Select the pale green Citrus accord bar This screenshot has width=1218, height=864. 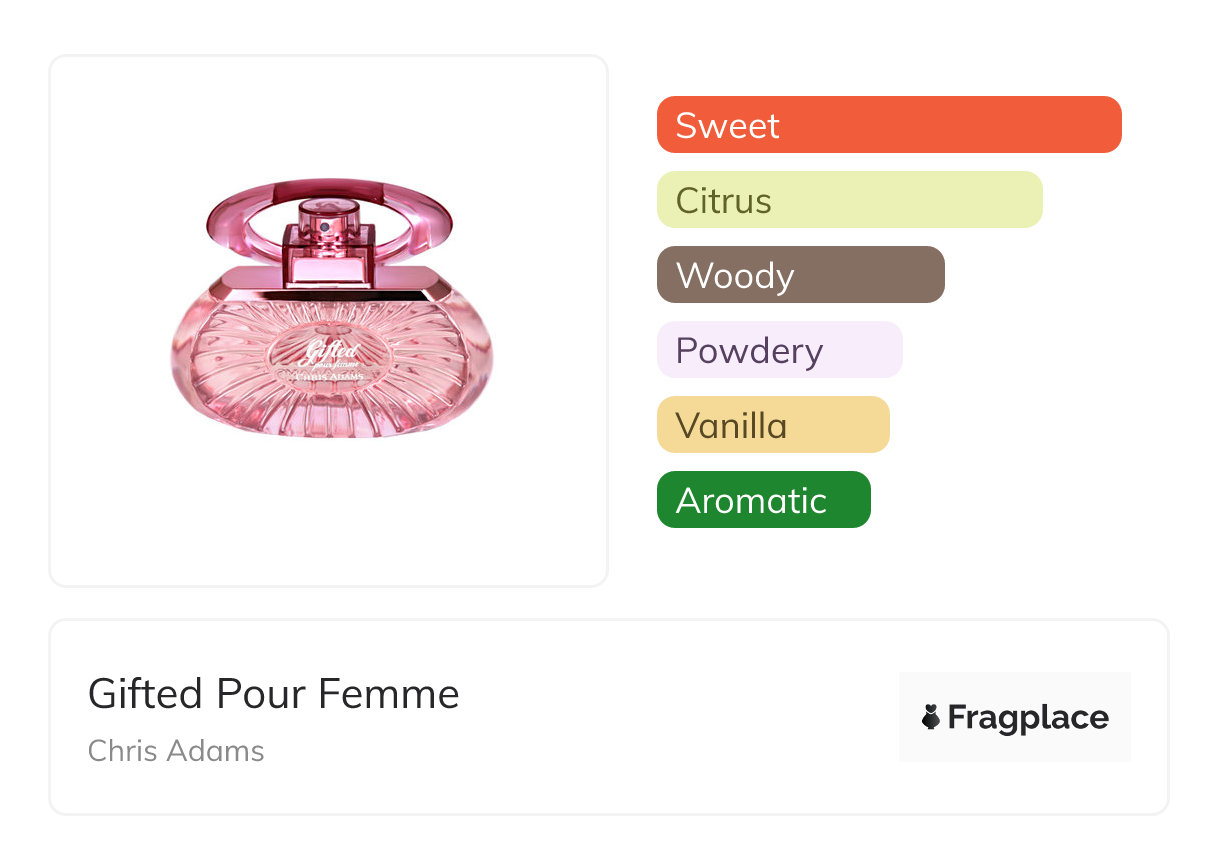pyautogui.click(x=849, y=200)
